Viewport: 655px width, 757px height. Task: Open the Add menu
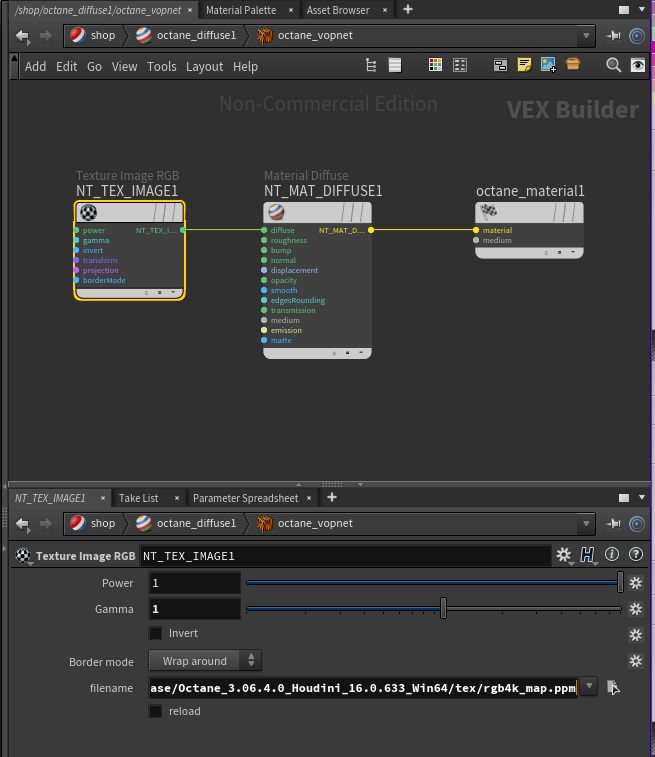click(35, 67)
